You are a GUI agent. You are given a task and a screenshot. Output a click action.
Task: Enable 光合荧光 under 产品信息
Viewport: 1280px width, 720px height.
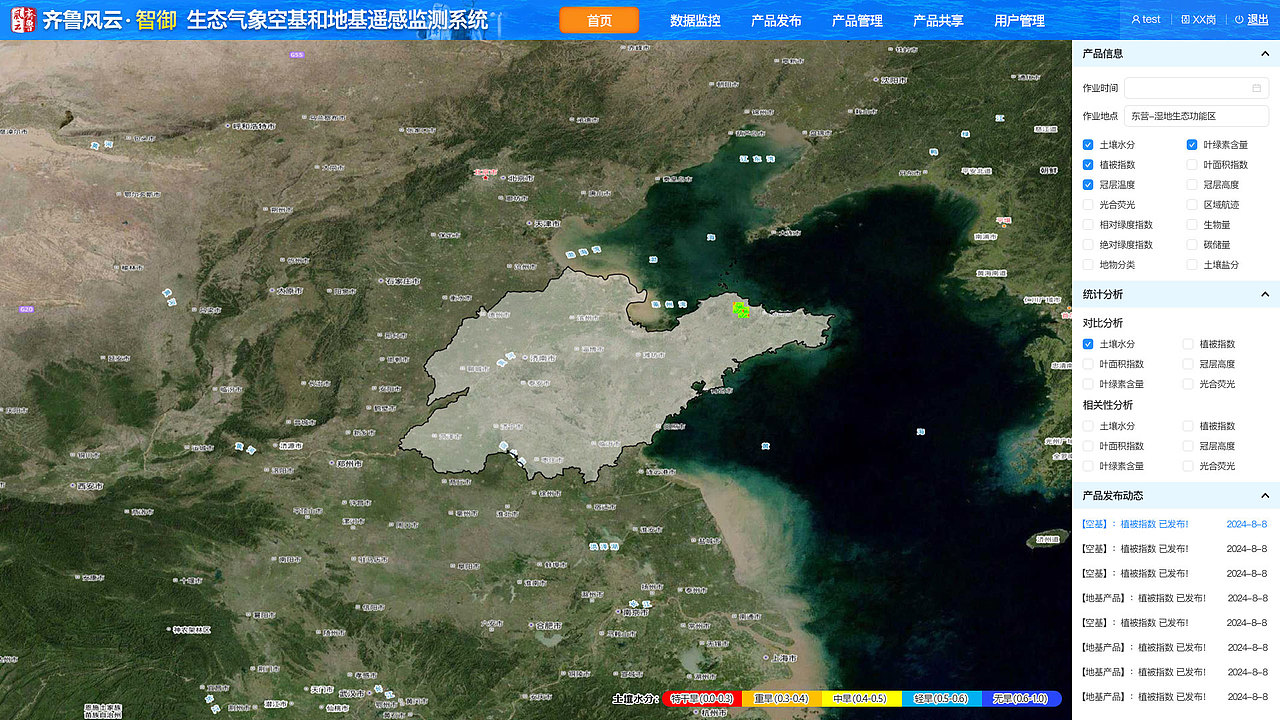click(x=1088, y=205)
